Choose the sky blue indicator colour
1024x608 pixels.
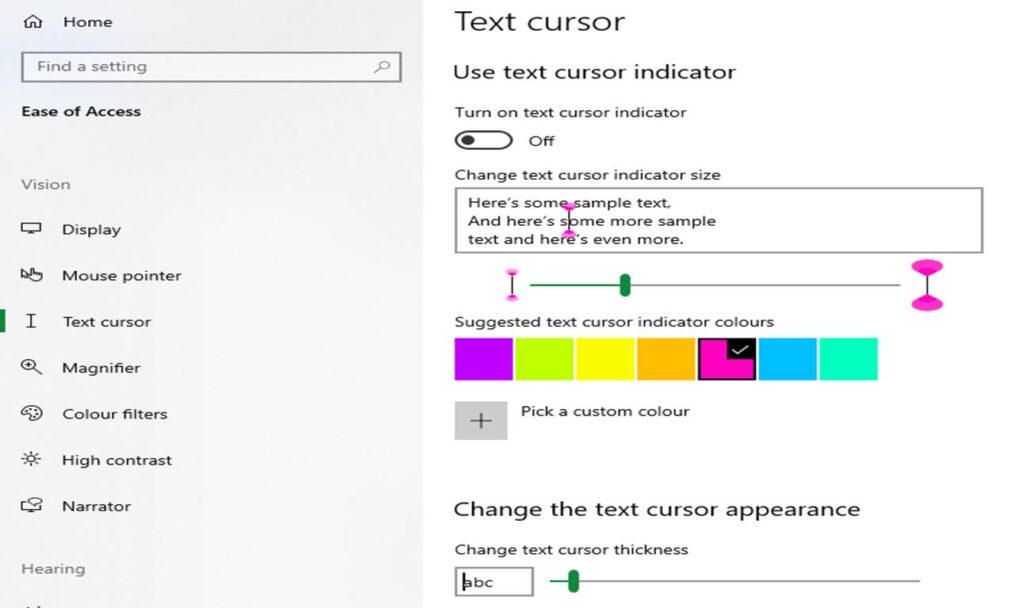(x=787, y=359)
